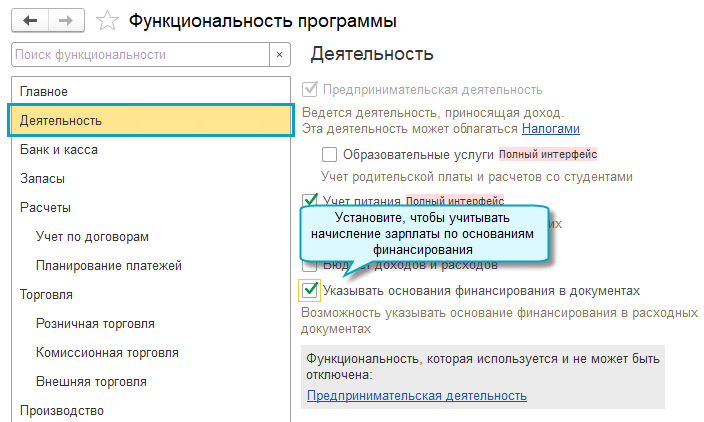Image resolution: width=704 pixels, height=422 pixels.
Task: Go to the 'Запасы' section
Action: click(x=42, y=179)
